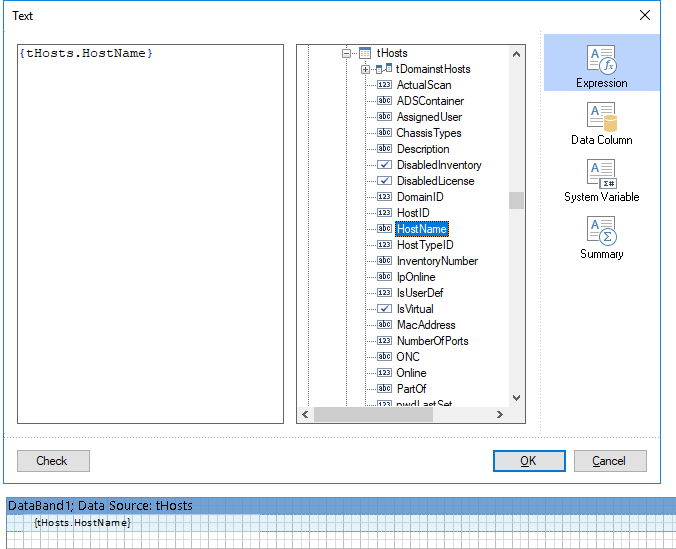Select the DomainID column

coord(420,197)
